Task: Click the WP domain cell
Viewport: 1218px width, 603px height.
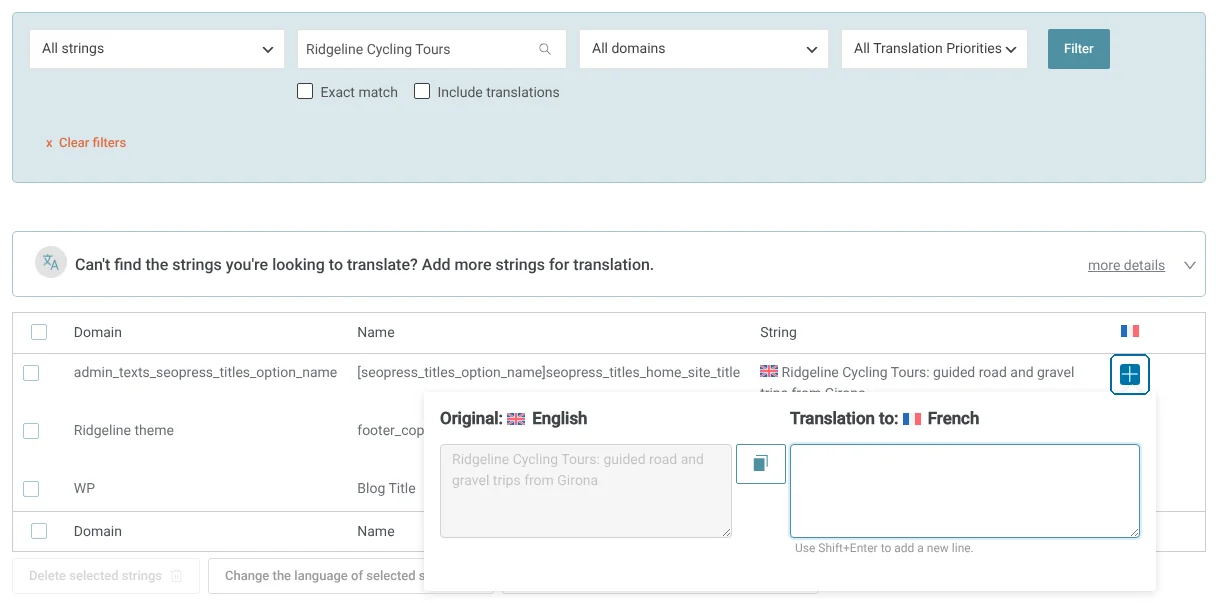Action: tap(84, 489)
